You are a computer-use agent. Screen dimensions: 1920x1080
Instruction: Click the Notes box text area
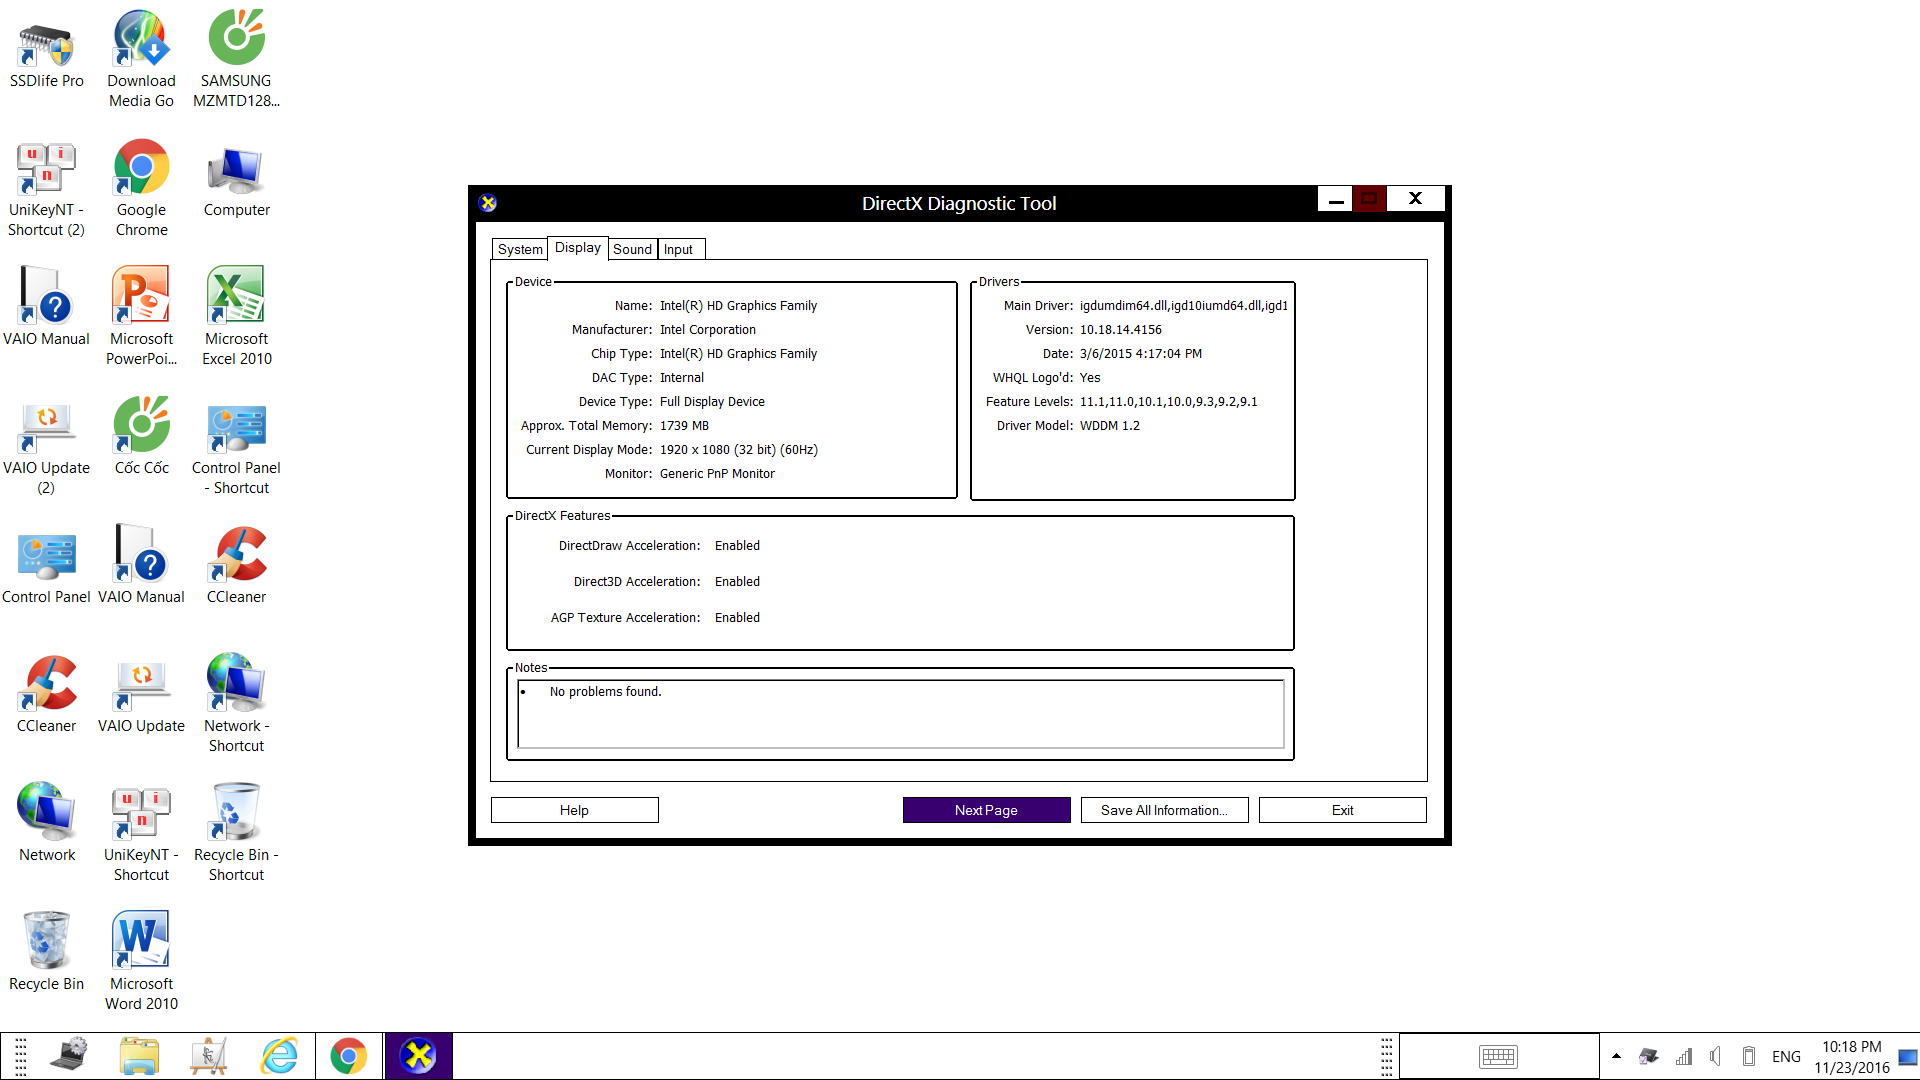tap(900, 714)
